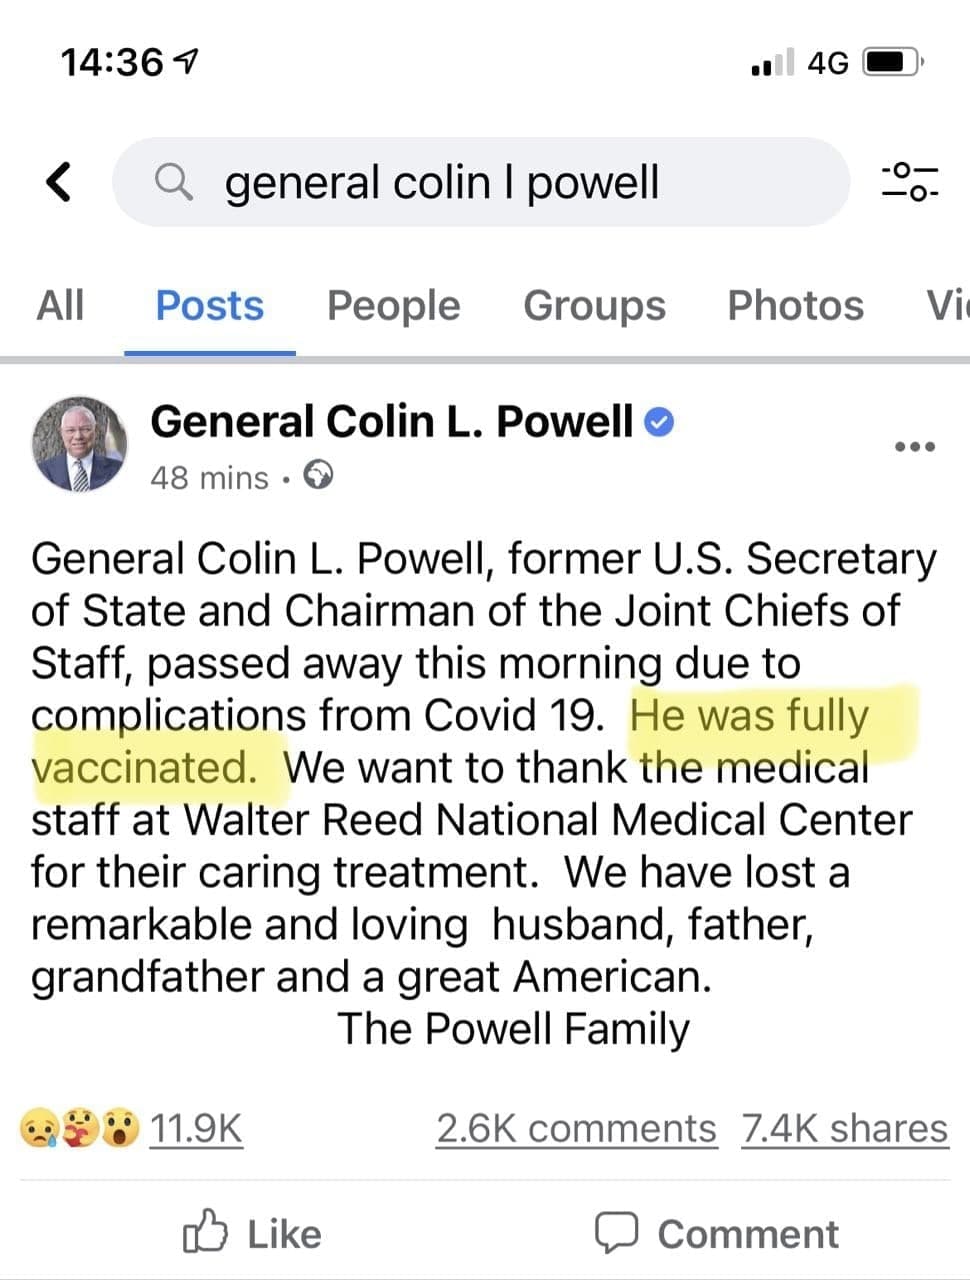The image size is (970, 1280).
Task: Switch to the People tab
Action: coord(393,306)
